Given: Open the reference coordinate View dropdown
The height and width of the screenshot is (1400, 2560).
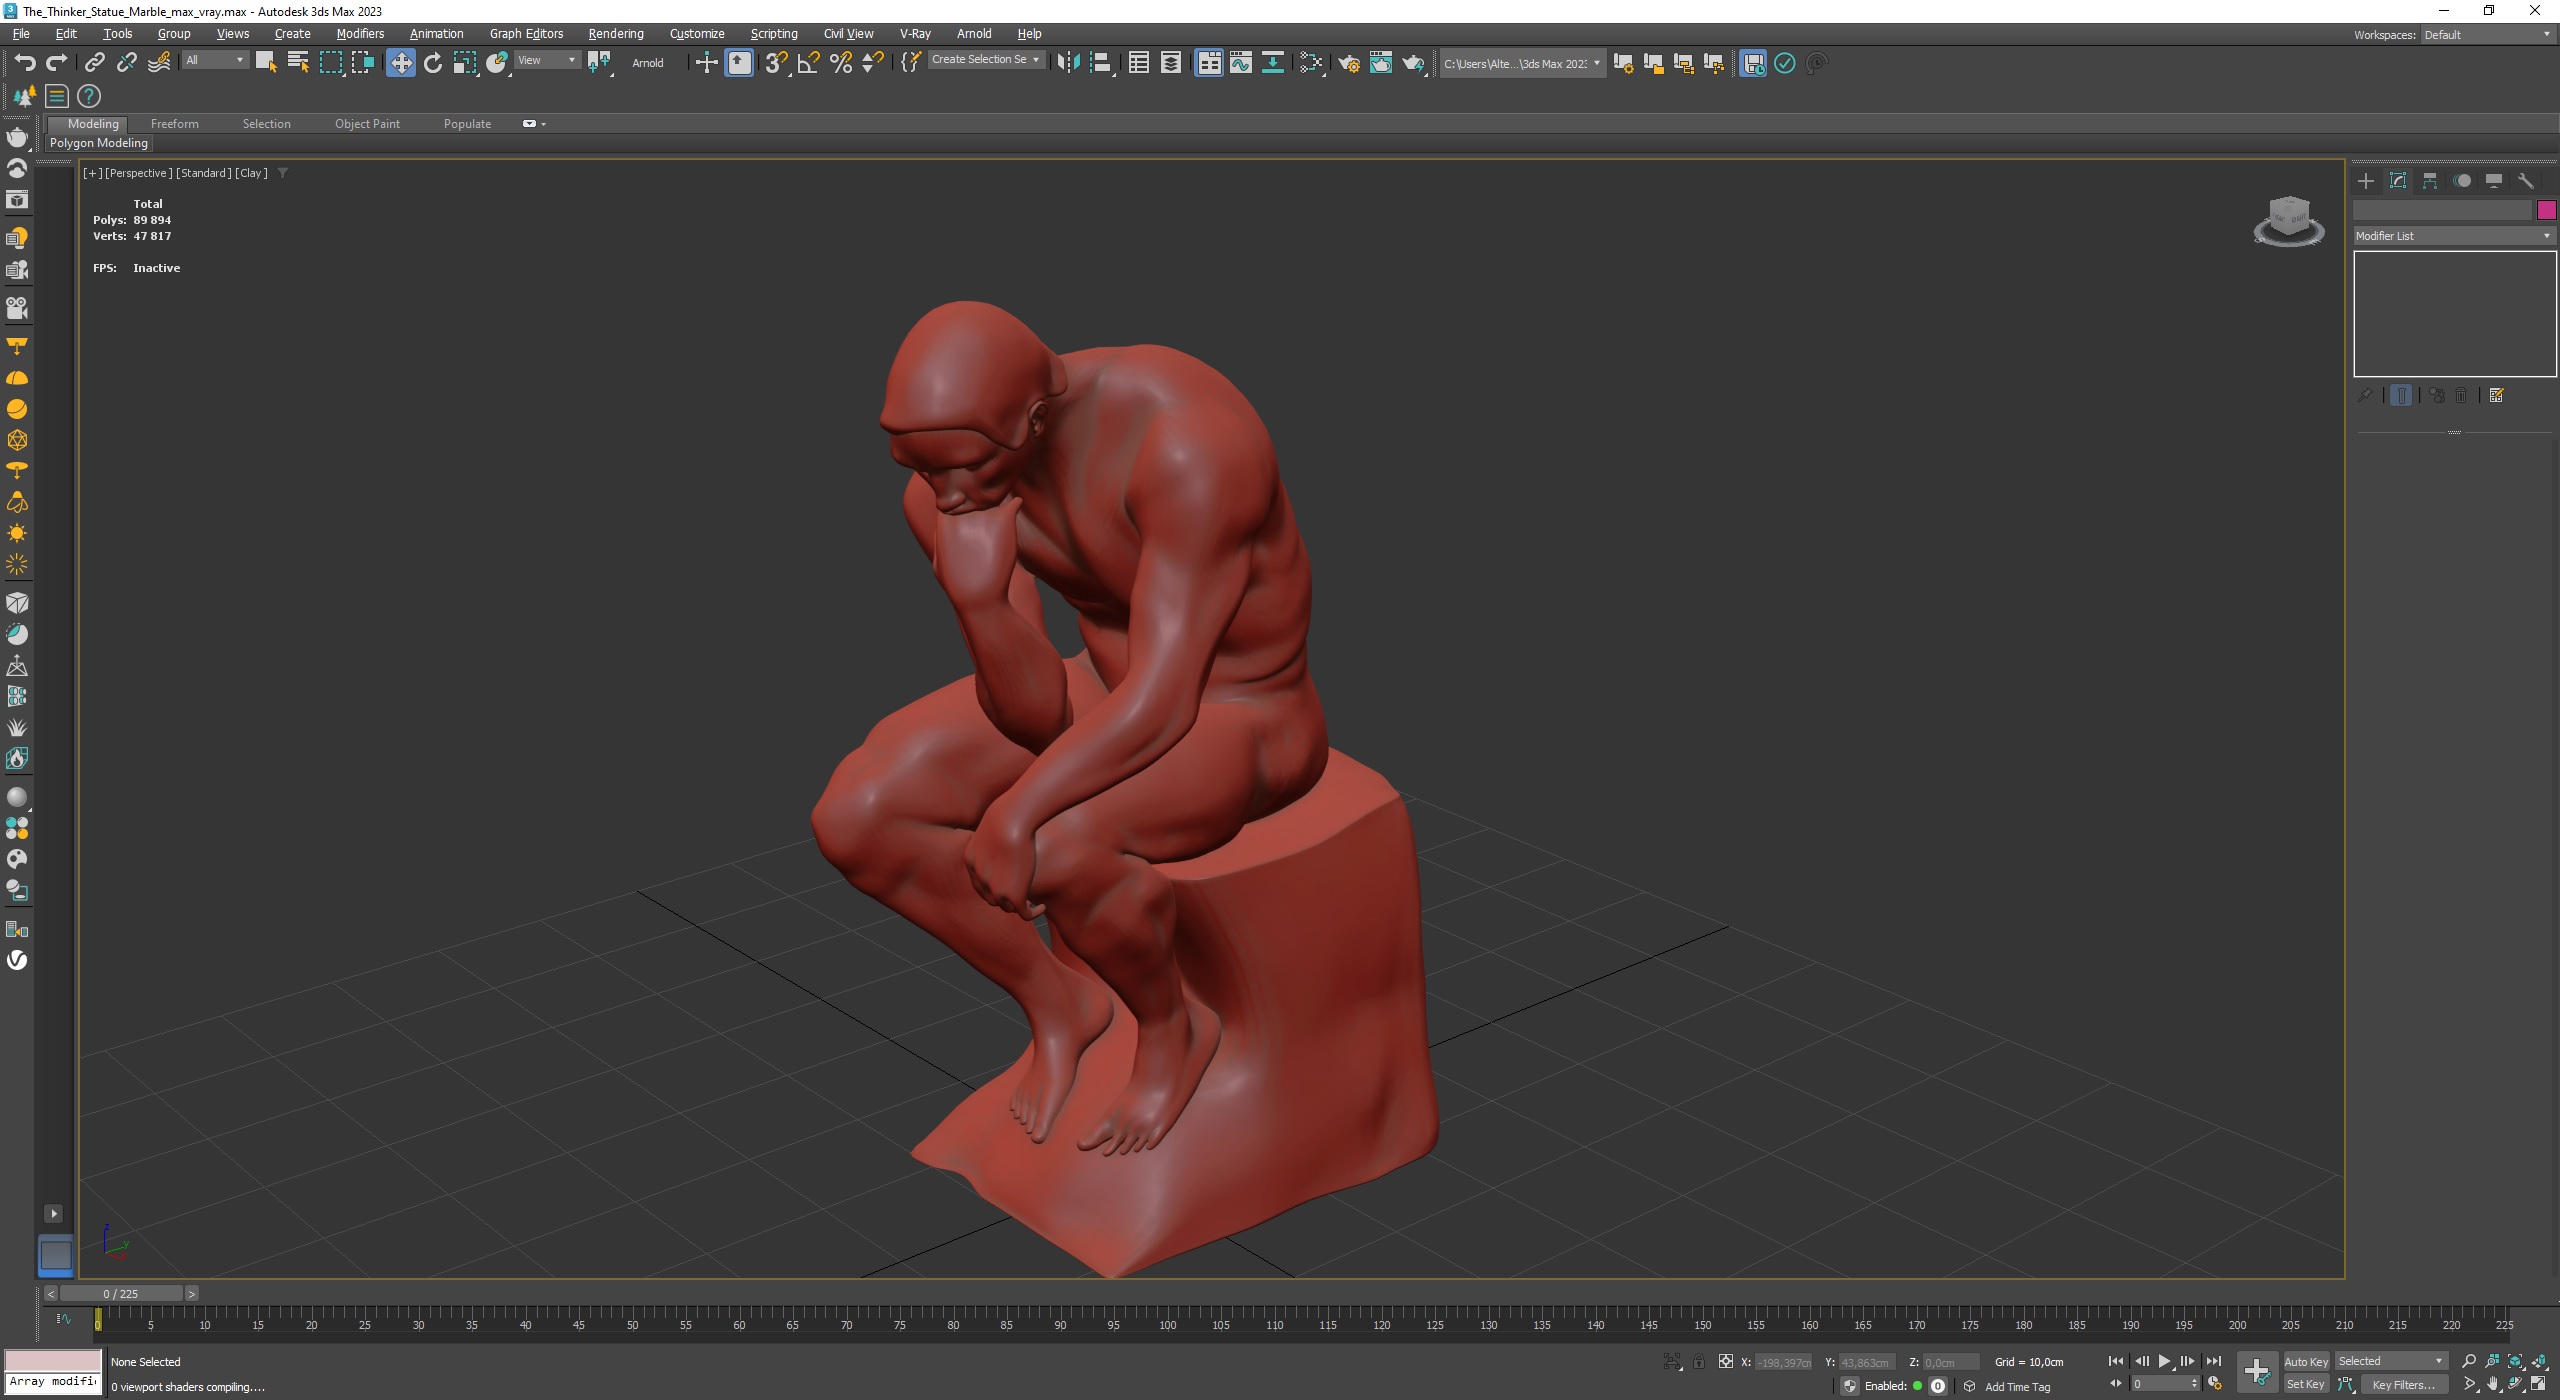Looking at the screenshot, I should [x=546, y=61].
